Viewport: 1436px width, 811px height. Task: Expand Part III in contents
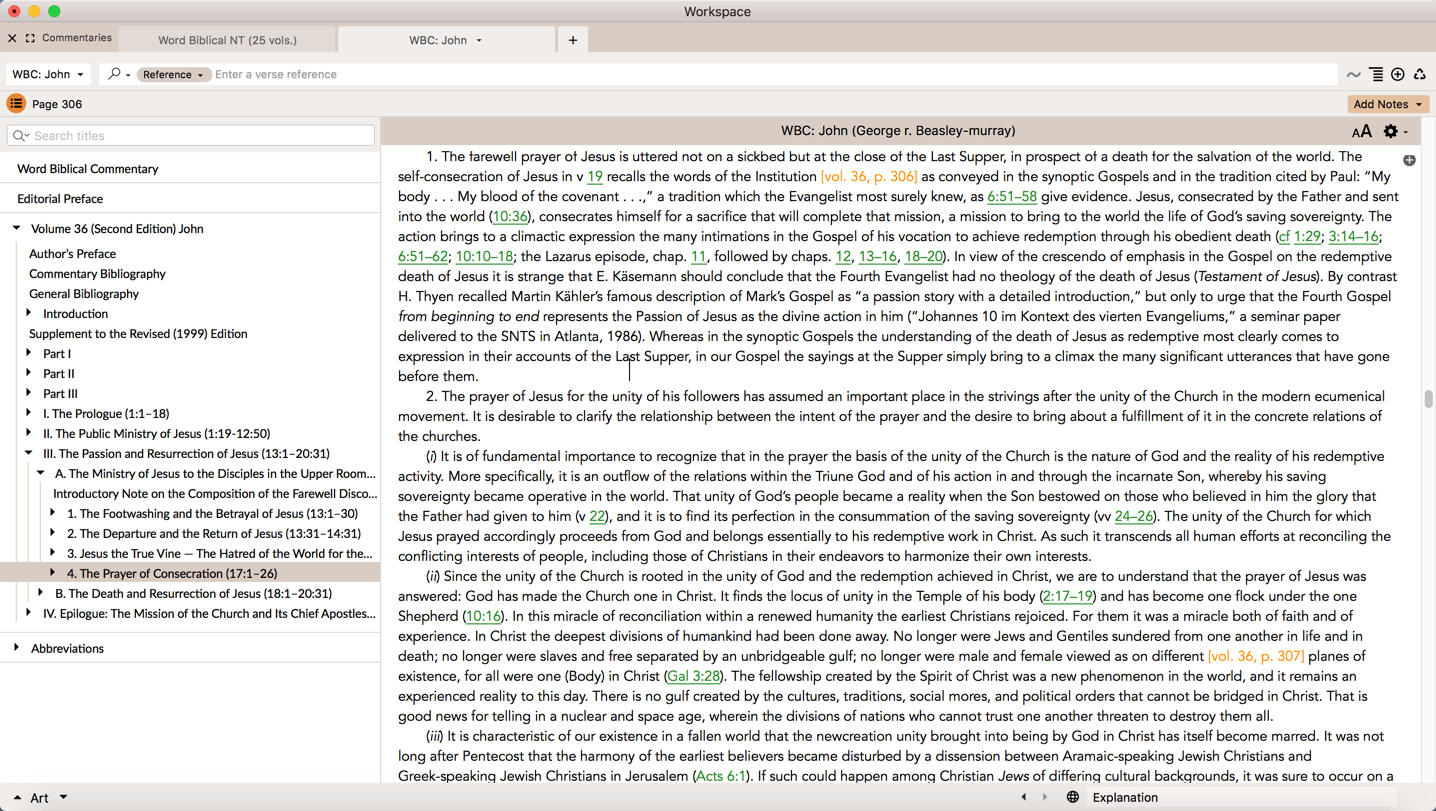click(29, 393)
